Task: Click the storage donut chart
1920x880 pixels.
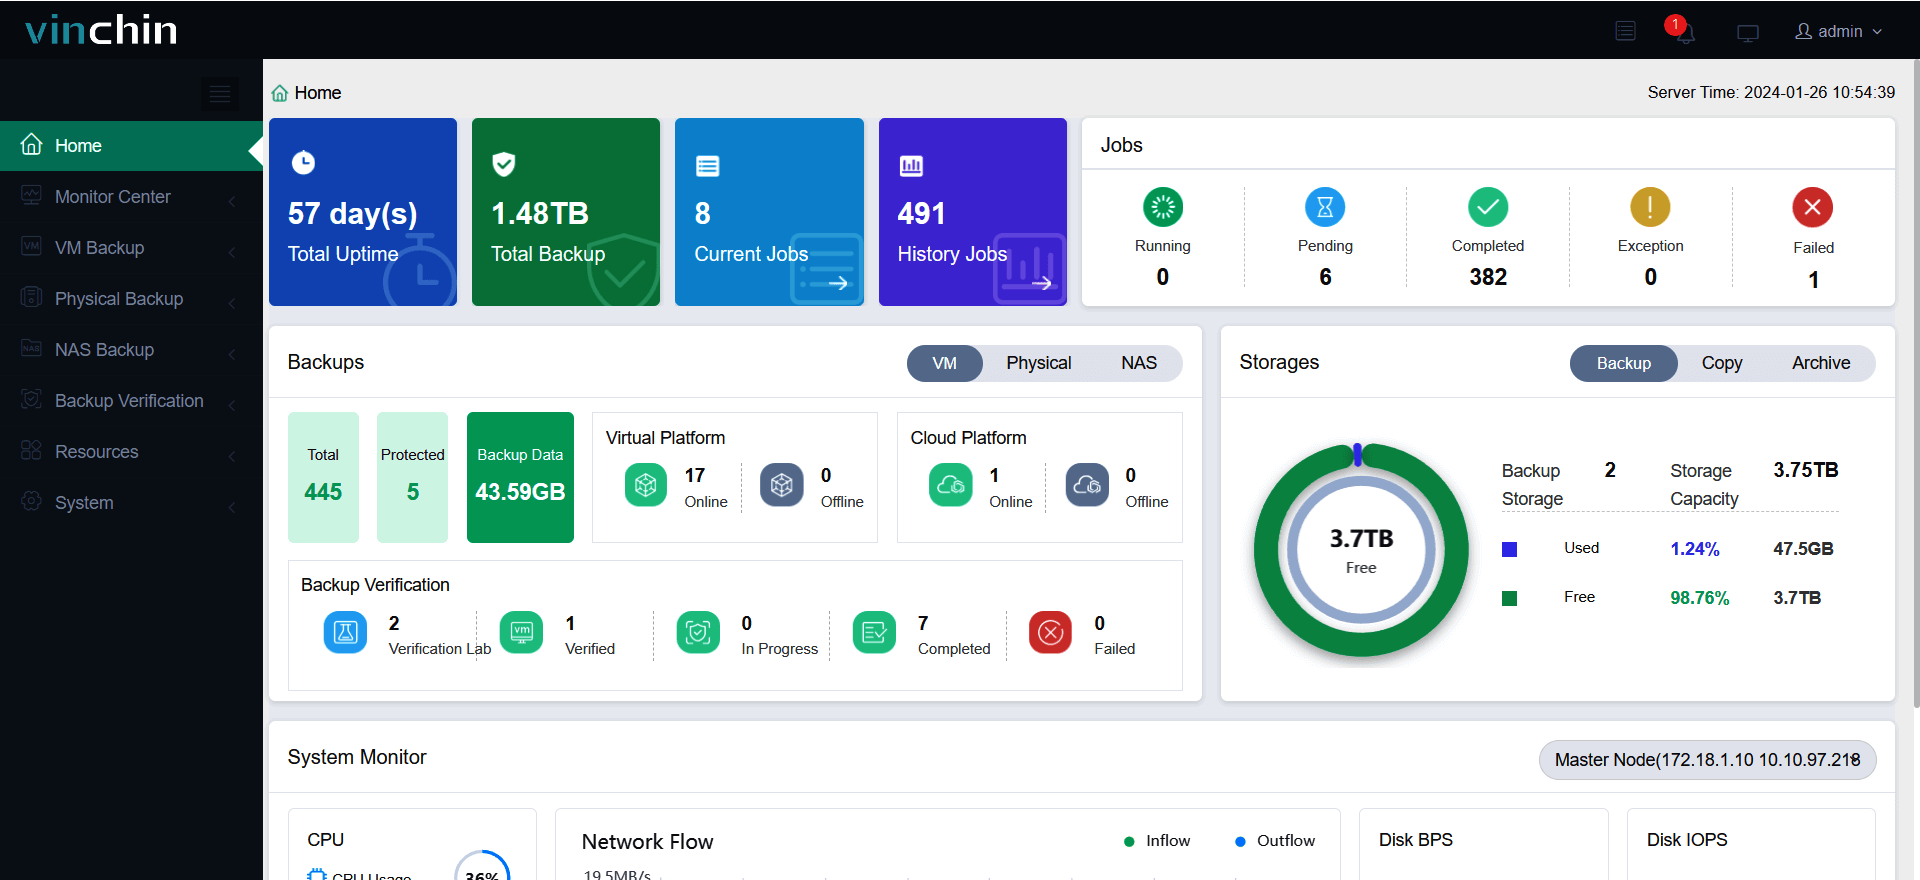Action: coord(1361,550)
